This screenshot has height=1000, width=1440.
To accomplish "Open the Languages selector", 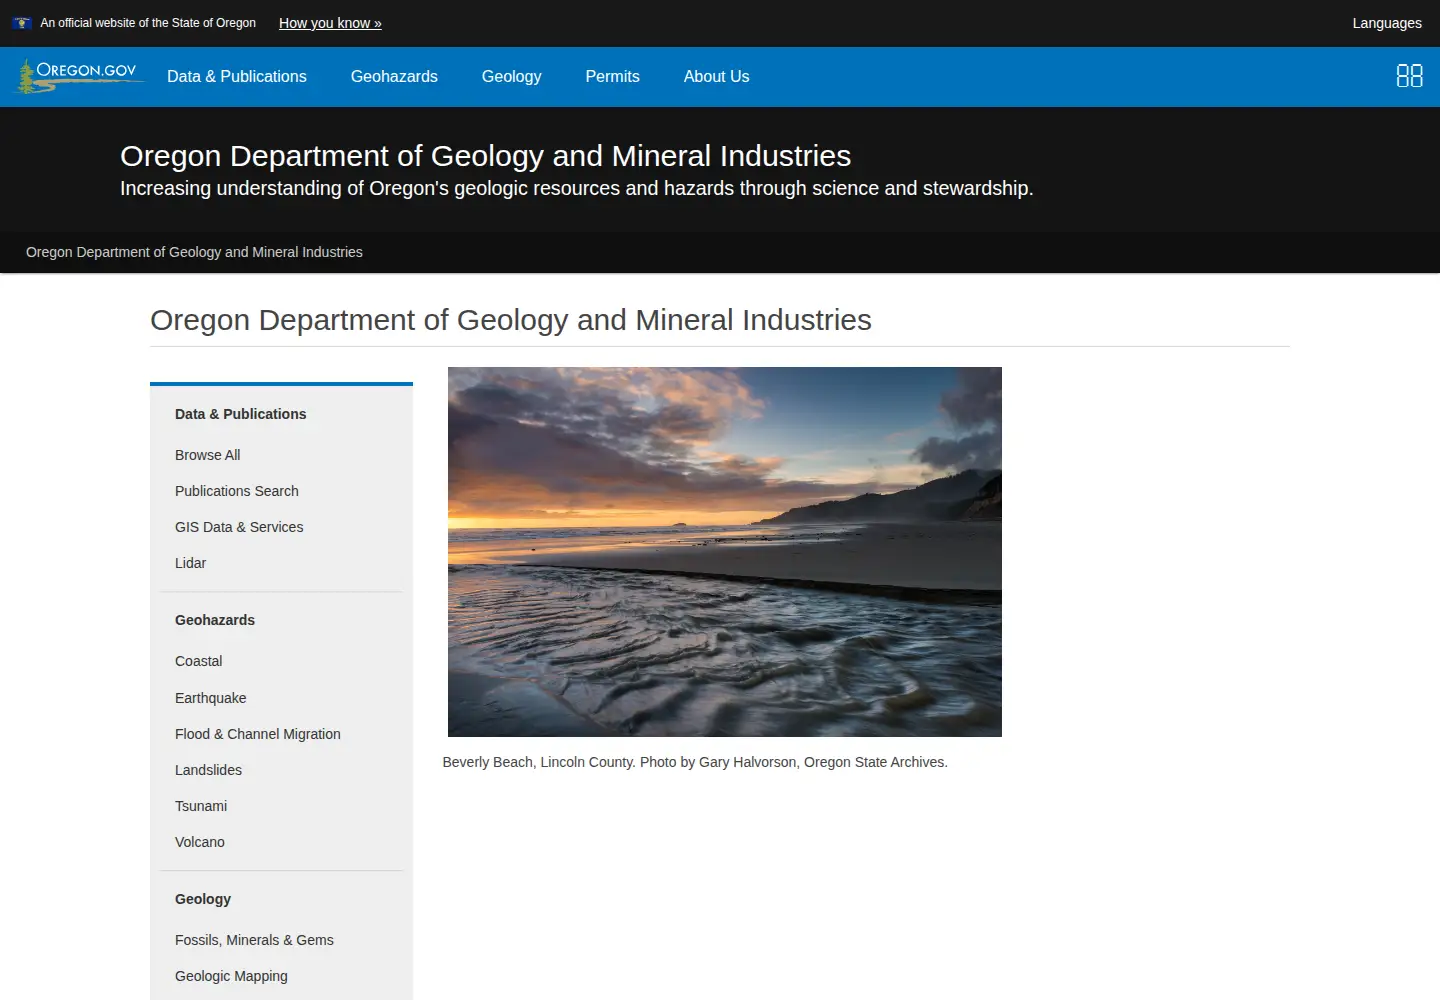I will (1387, 23).
